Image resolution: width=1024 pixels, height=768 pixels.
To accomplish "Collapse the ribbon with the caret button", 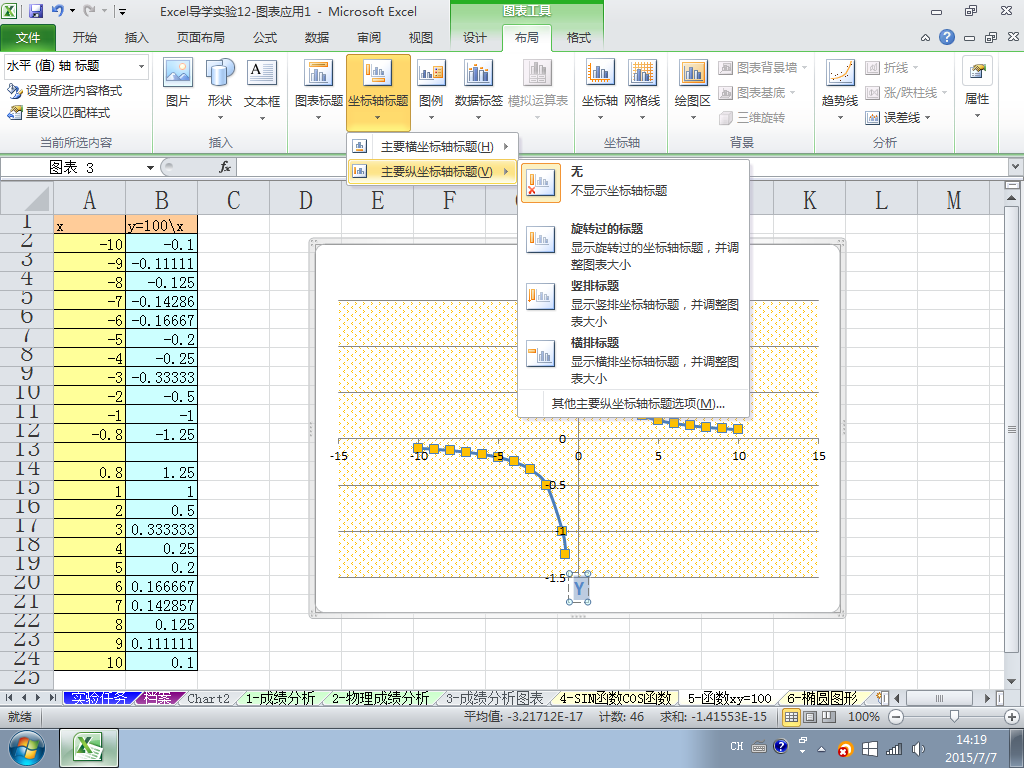I will click(925, 38).
